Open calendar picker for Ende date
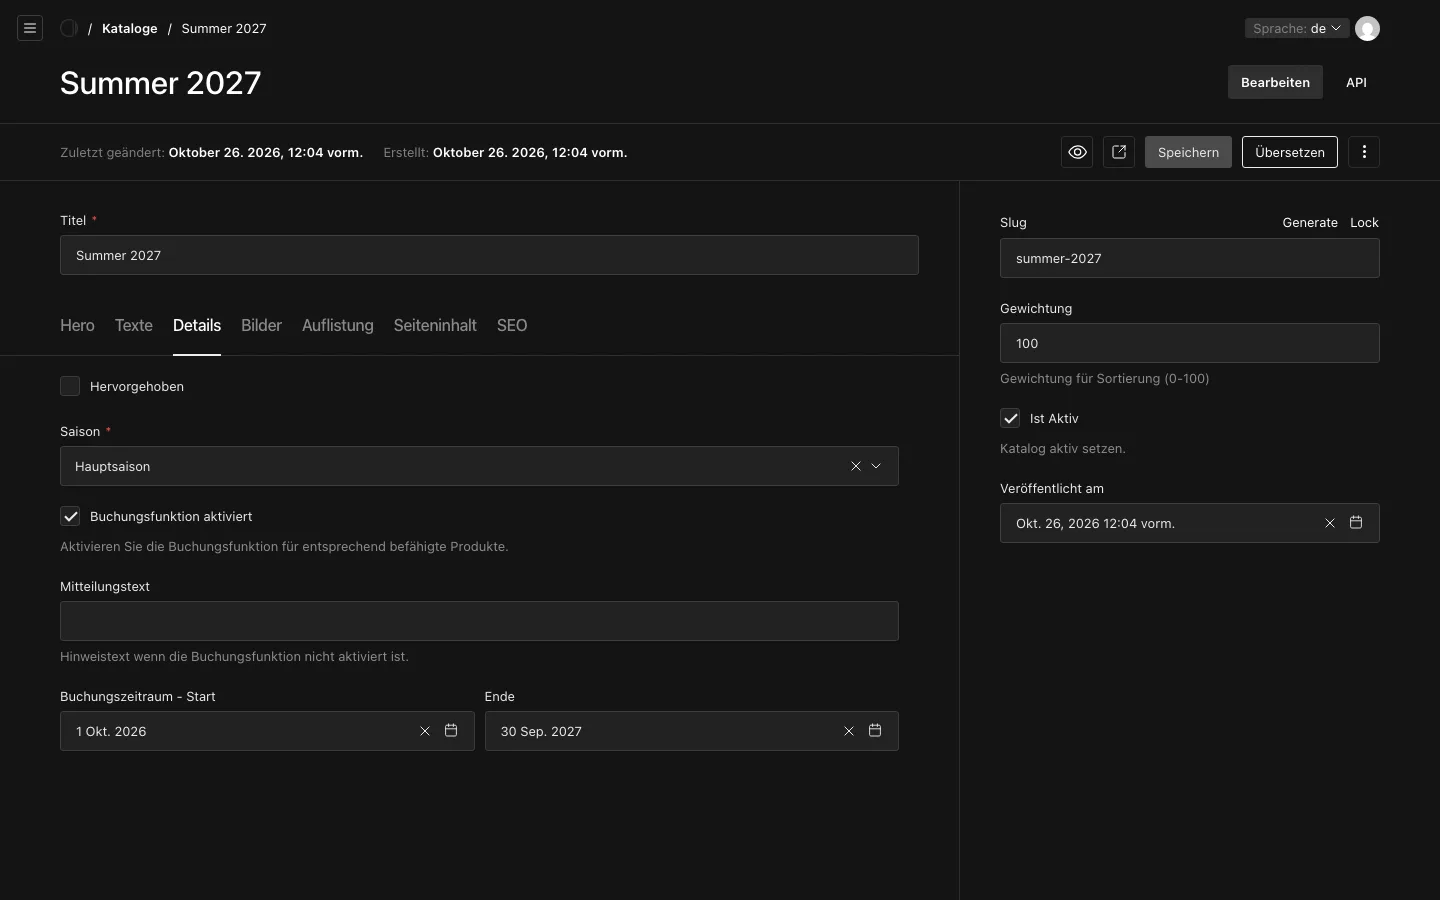Viewport: 1440px width, 900px height. [875, 731]
